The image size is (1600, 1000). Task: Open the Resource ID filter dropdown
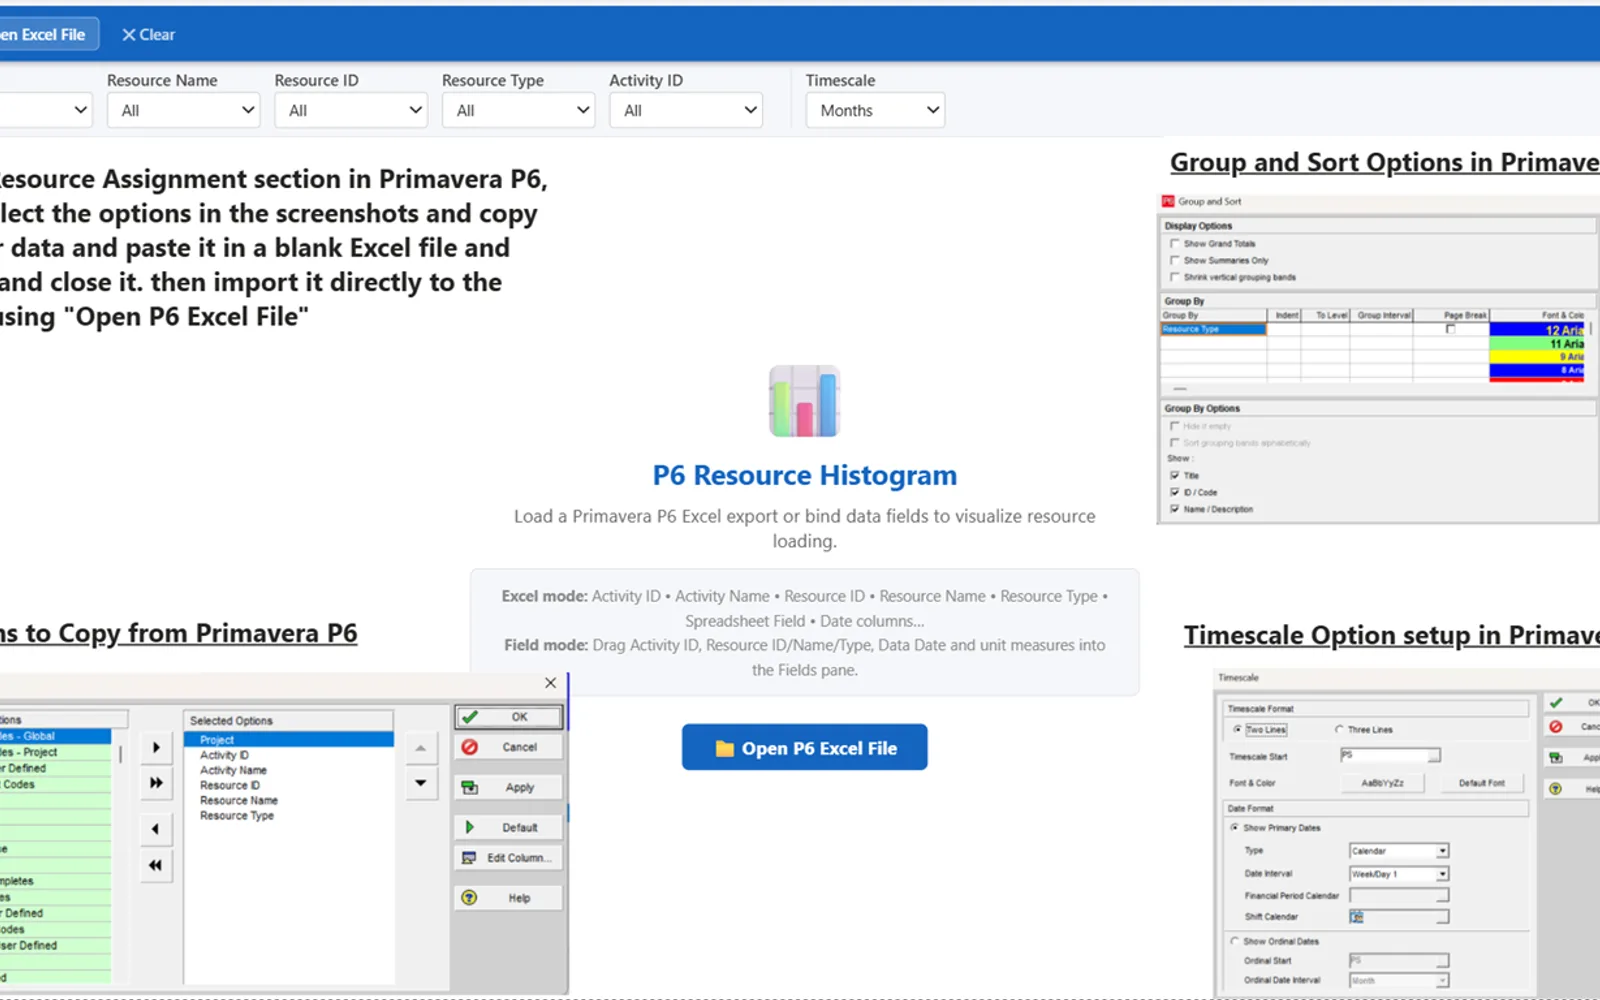351,110
